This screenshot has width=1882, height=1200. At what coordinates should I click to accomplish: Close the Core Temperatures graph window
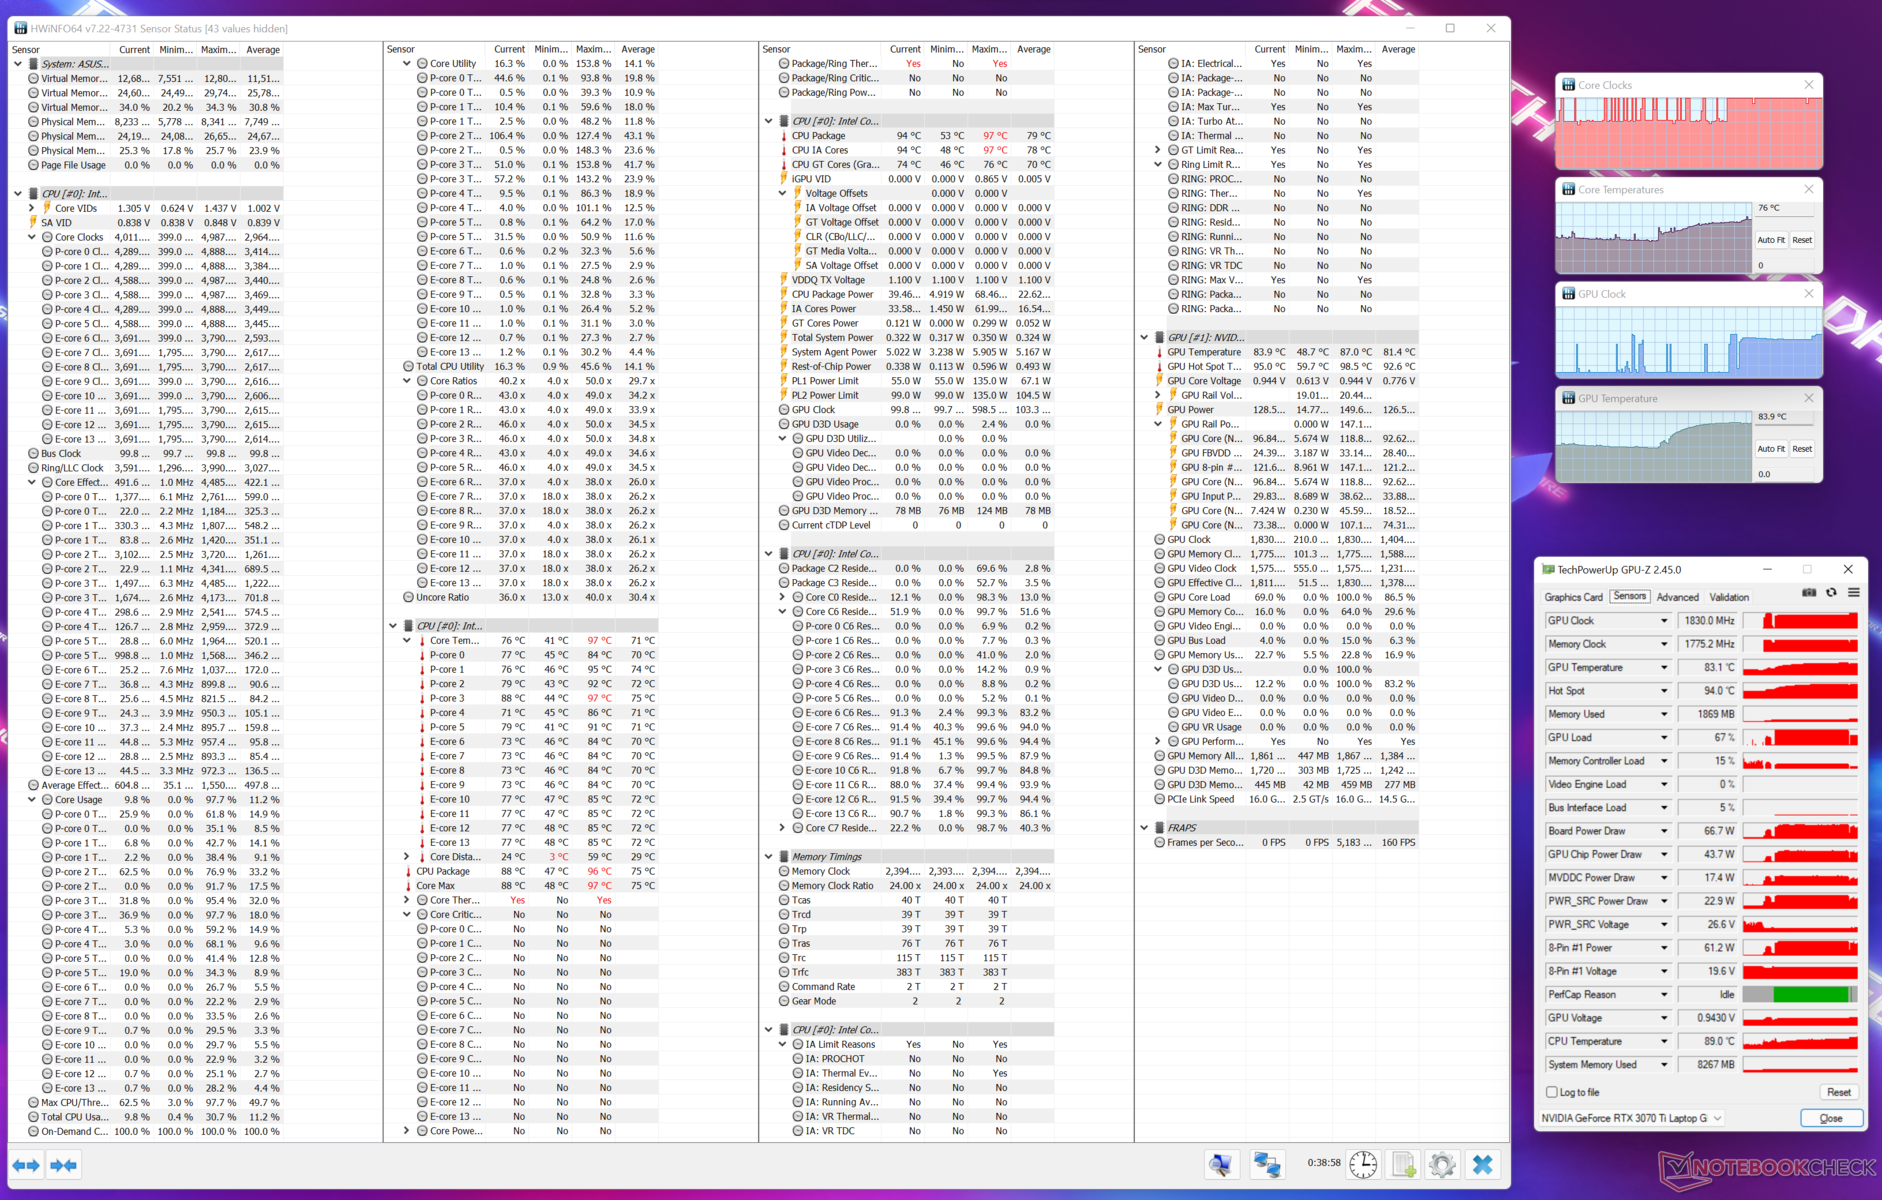pos(1808,189)
